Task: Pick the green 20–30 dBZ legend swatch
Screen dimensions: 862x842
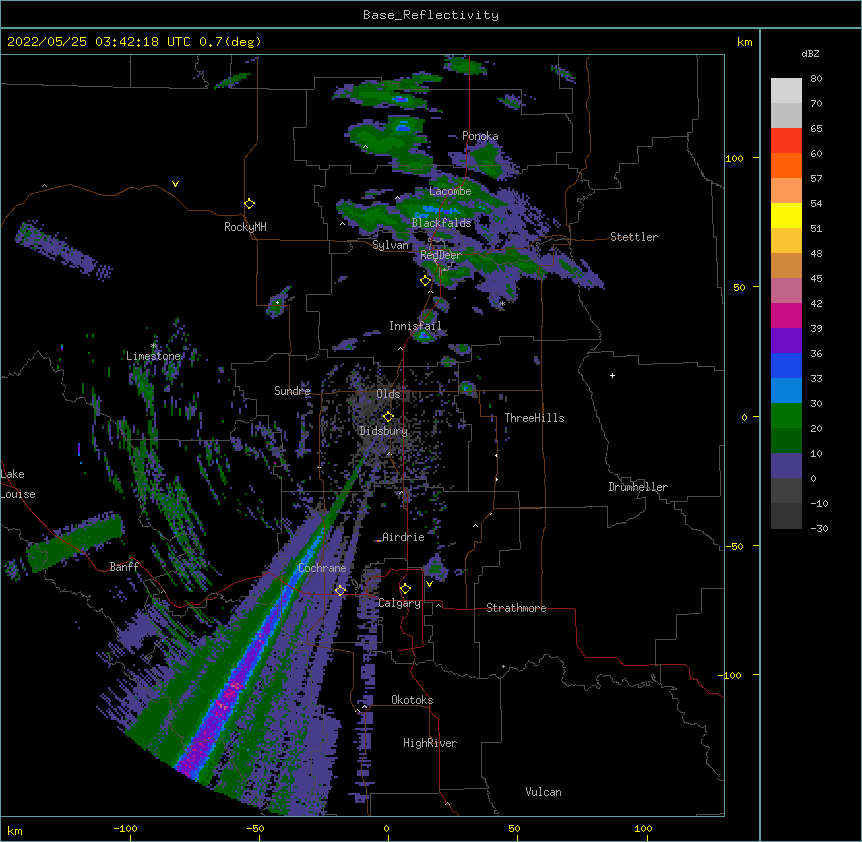Action: [x=786, y=416]
